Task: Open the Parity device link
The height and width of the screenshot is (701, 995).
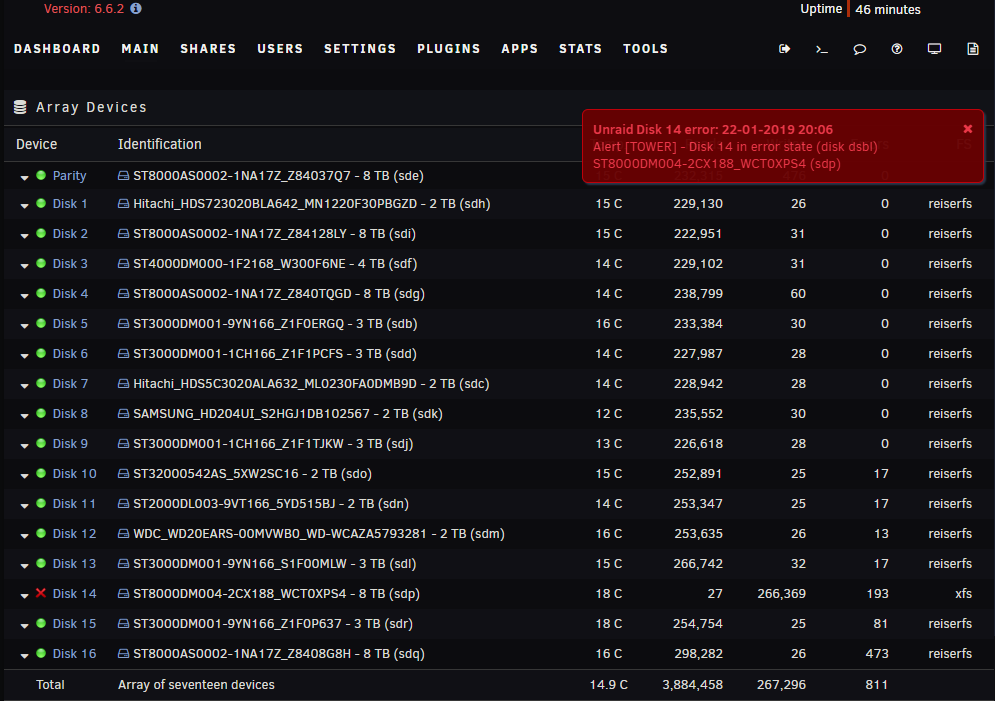Action: (69, 176)
